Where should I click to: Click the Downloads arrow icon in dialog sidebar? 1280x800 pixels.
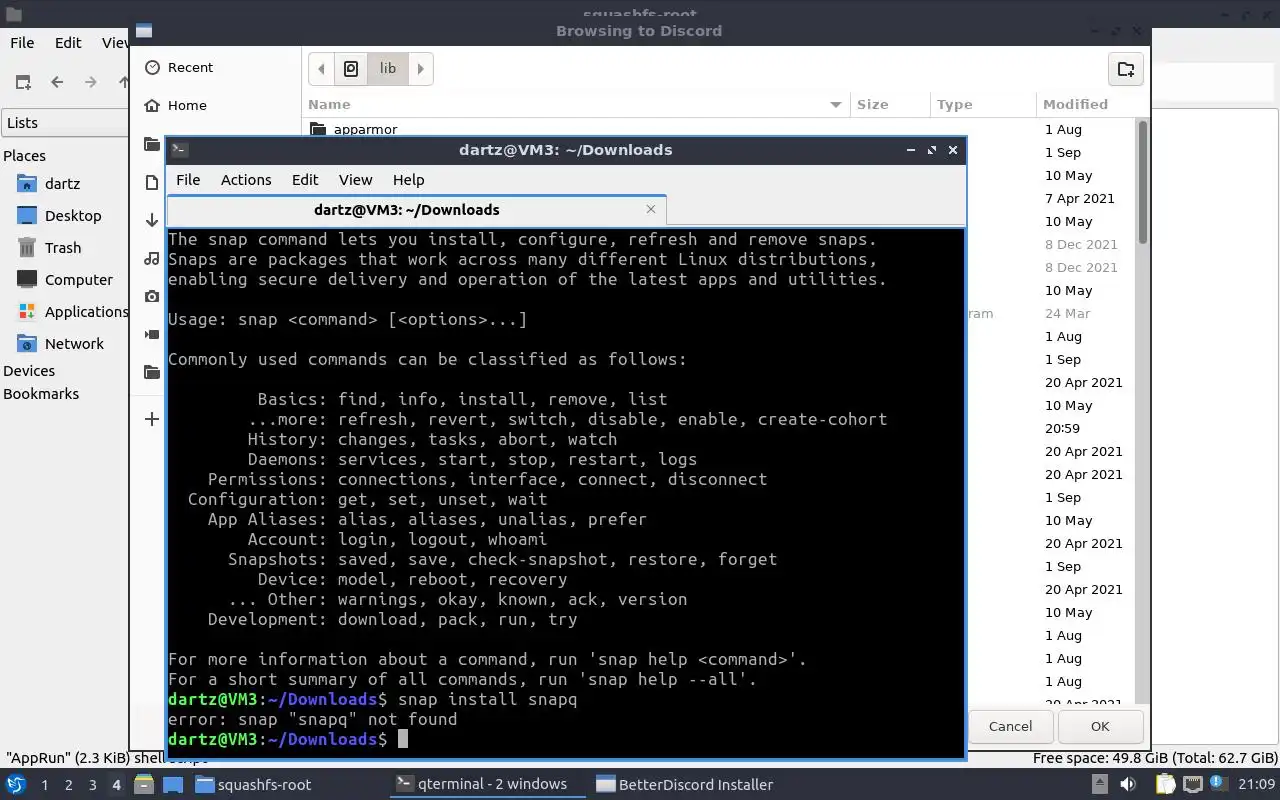(152, 220)
